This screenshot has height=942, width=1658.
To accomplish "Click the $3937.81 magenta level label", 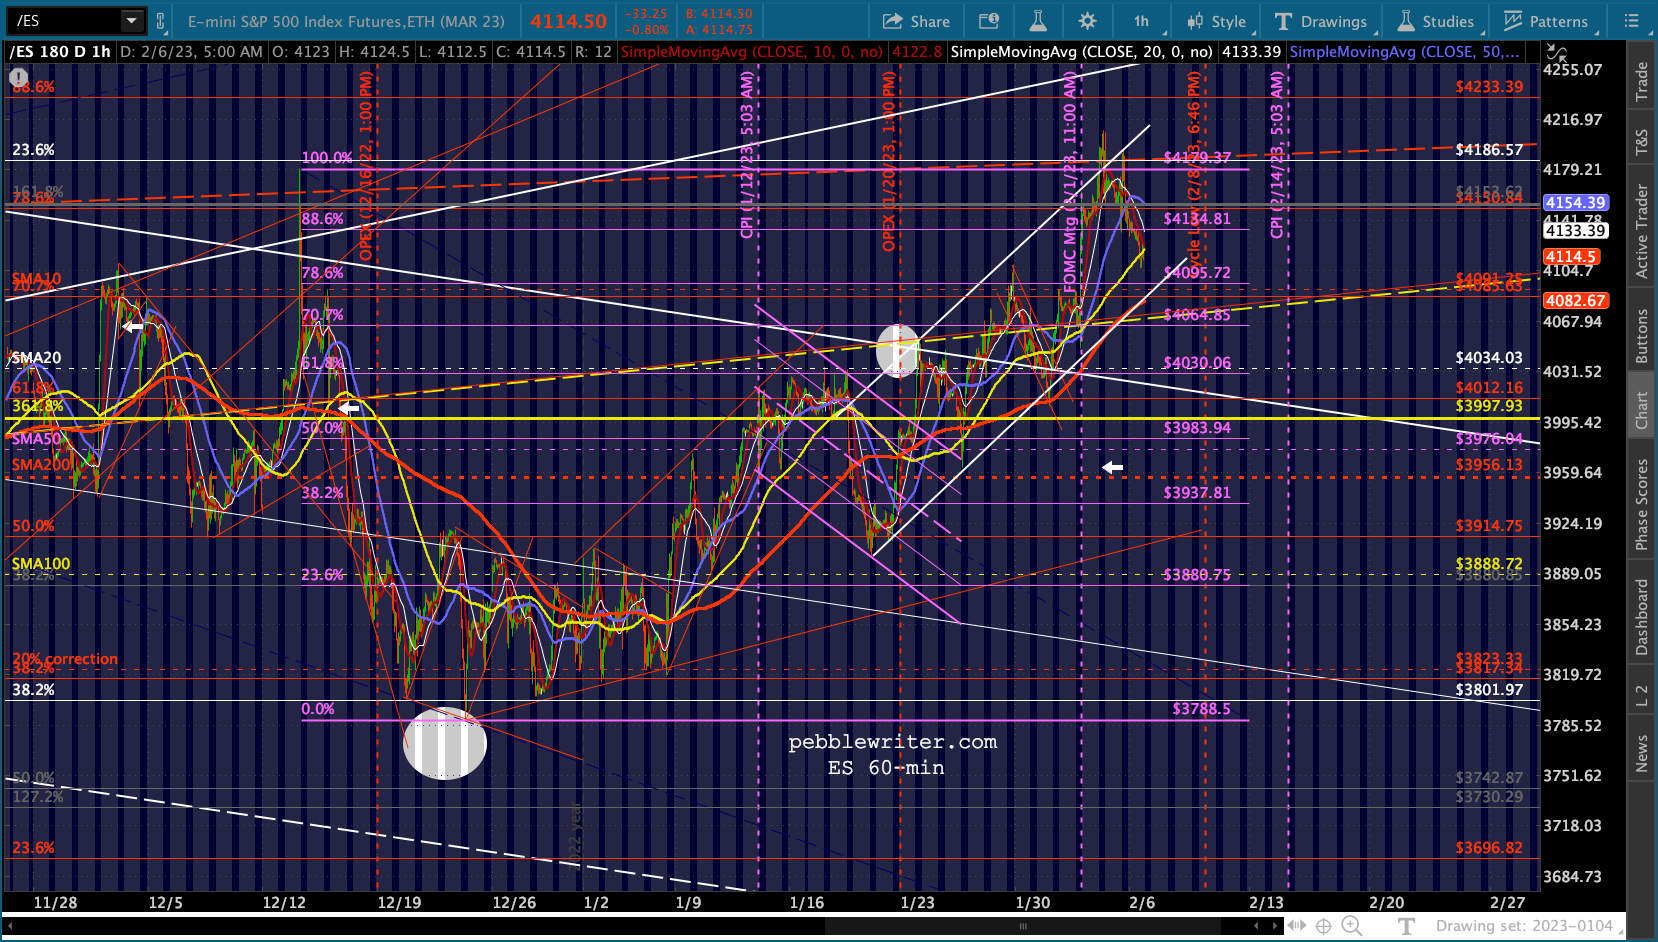I will 1197,493.
